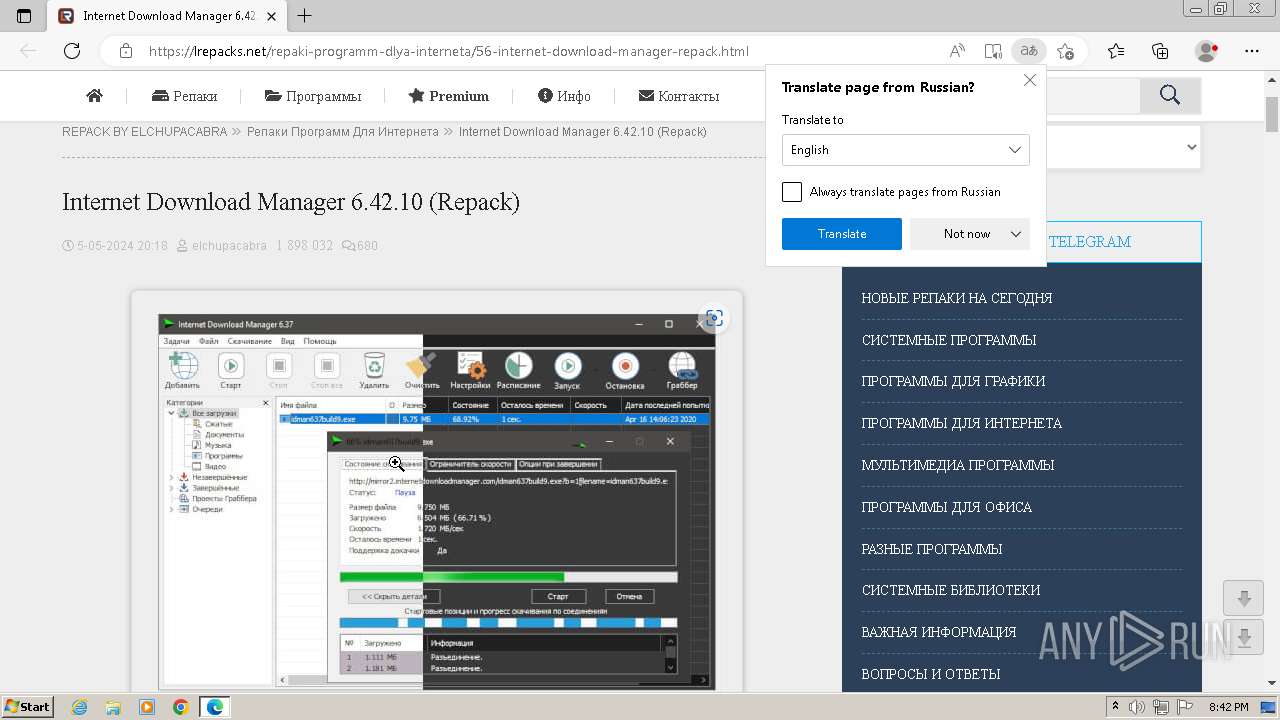This screenshot has width=1280, height=720.
Task: Enable Always translate pages from Russian
Action: coord(792,192)
